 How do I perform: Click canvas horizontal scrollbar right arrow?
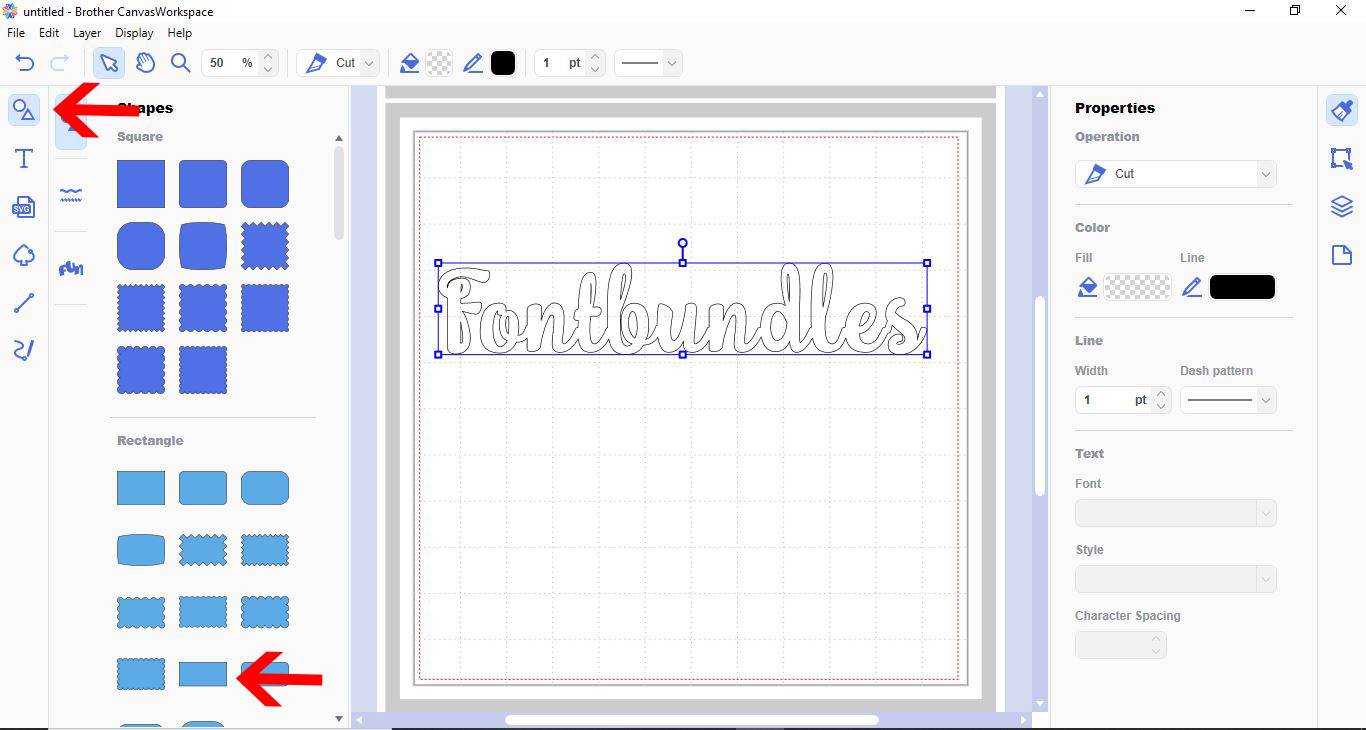tap(1023, 720)
